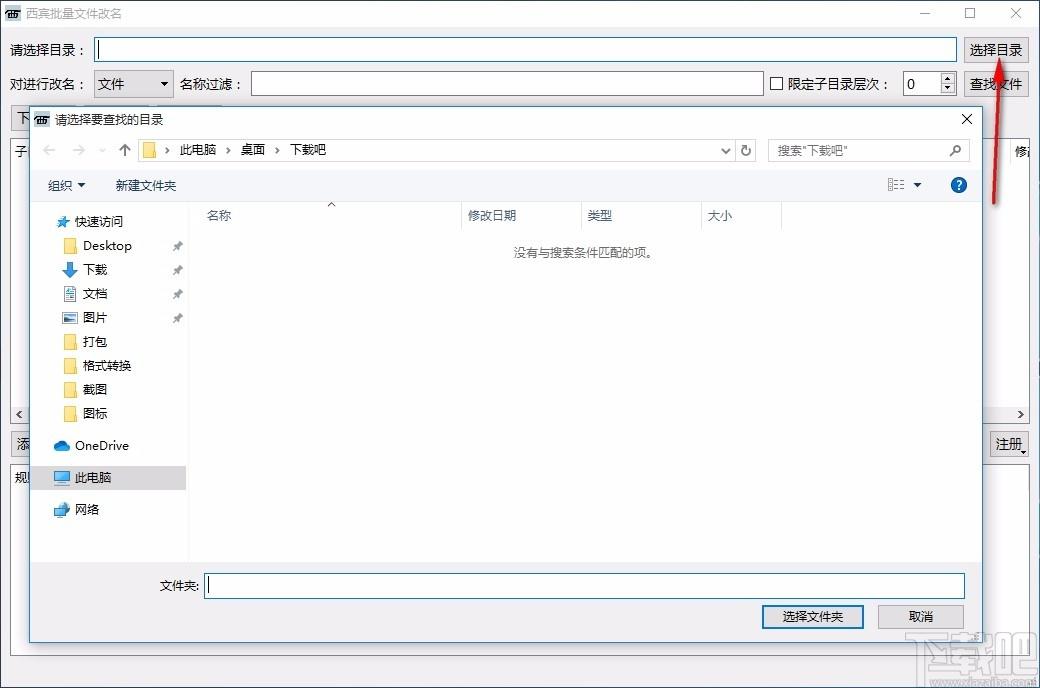This screenshot has height=688, width=1040.
Task: Click the 请选择目录 input in main window
Action: point(525,50)
